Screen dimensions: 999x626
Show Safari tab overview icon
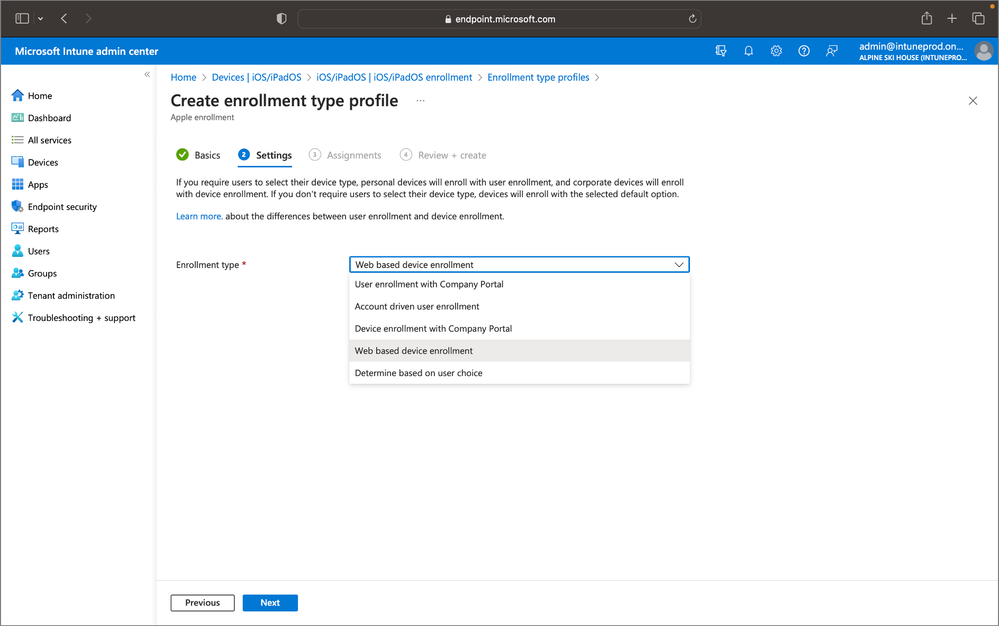click(978, 18)
